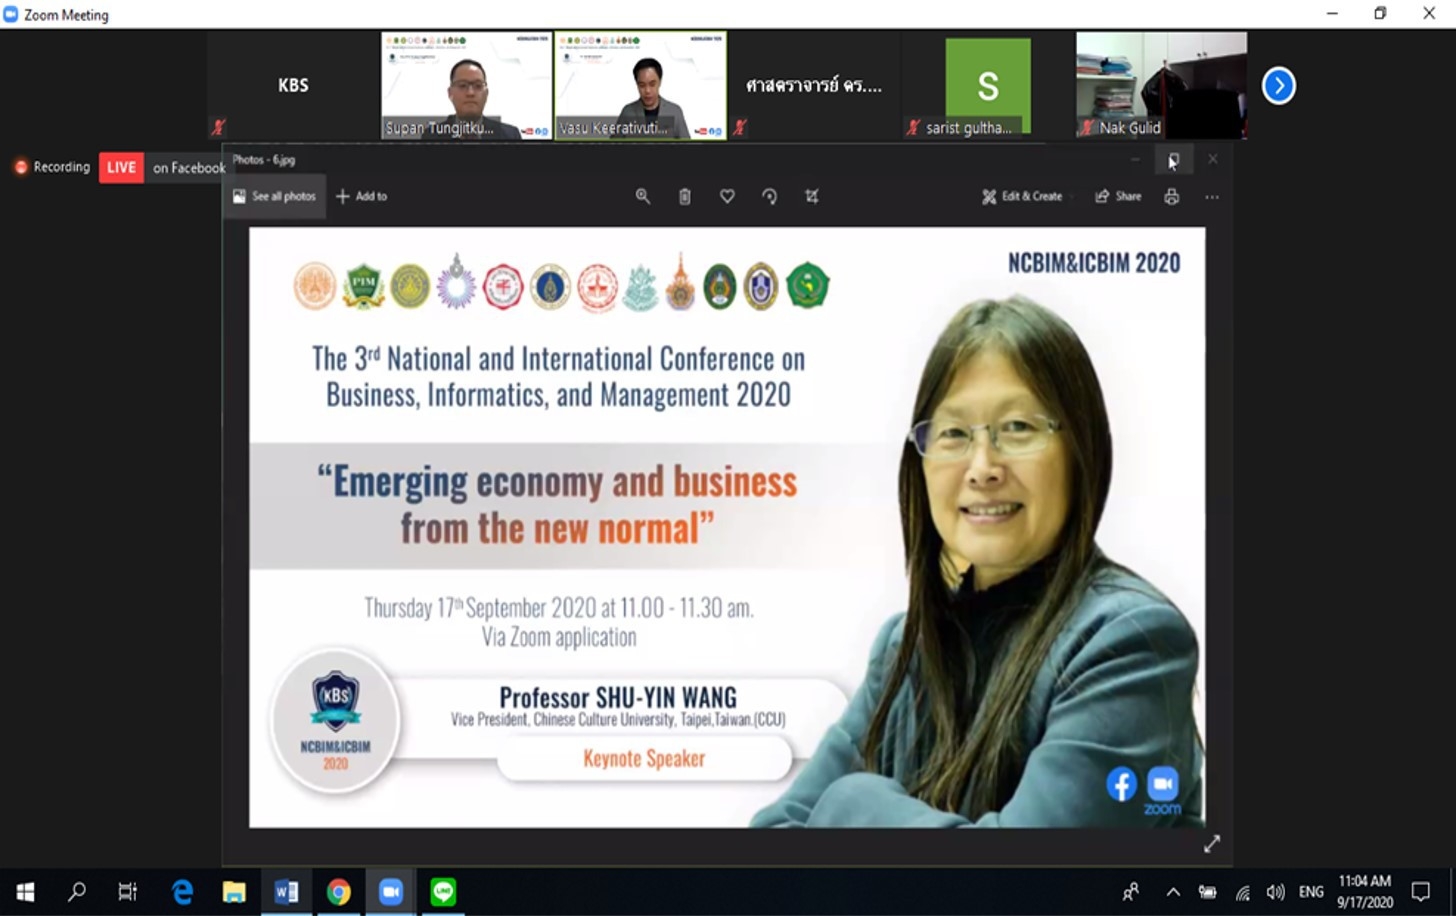
Task: Open Task View on the taskbar
Action: (128, 891)
